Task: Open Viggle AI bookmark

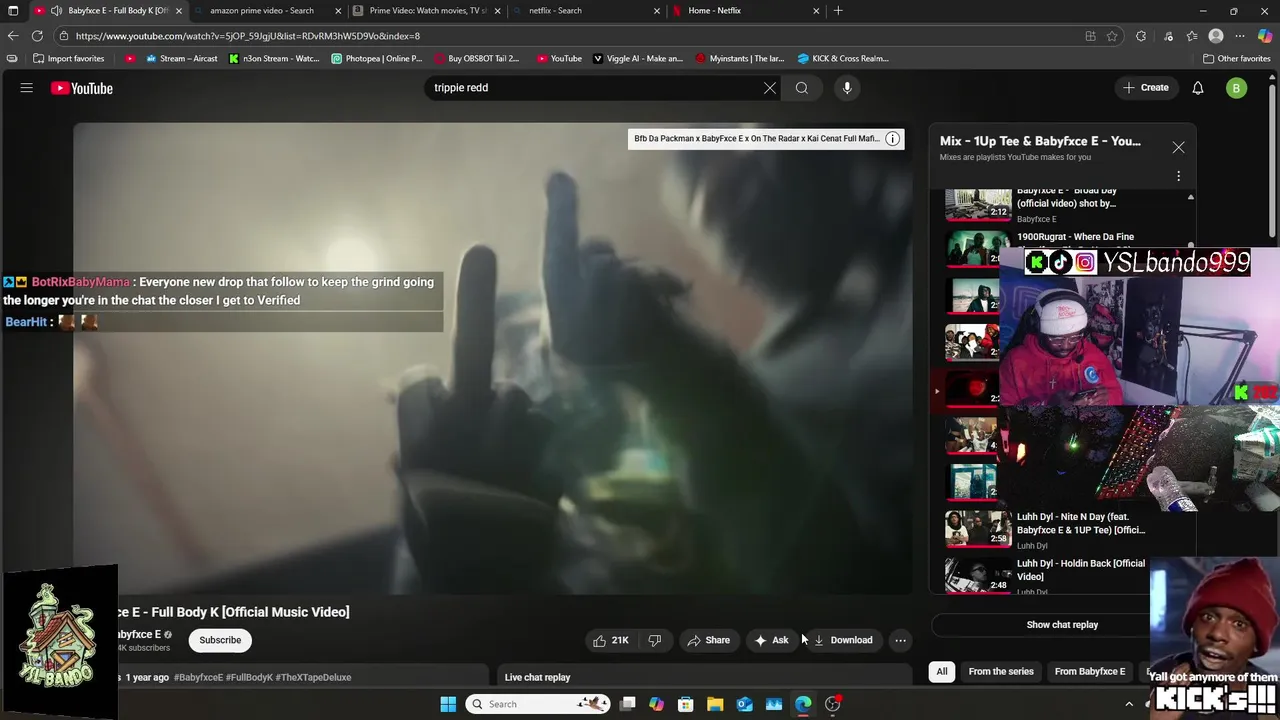Action: (638, 59)
